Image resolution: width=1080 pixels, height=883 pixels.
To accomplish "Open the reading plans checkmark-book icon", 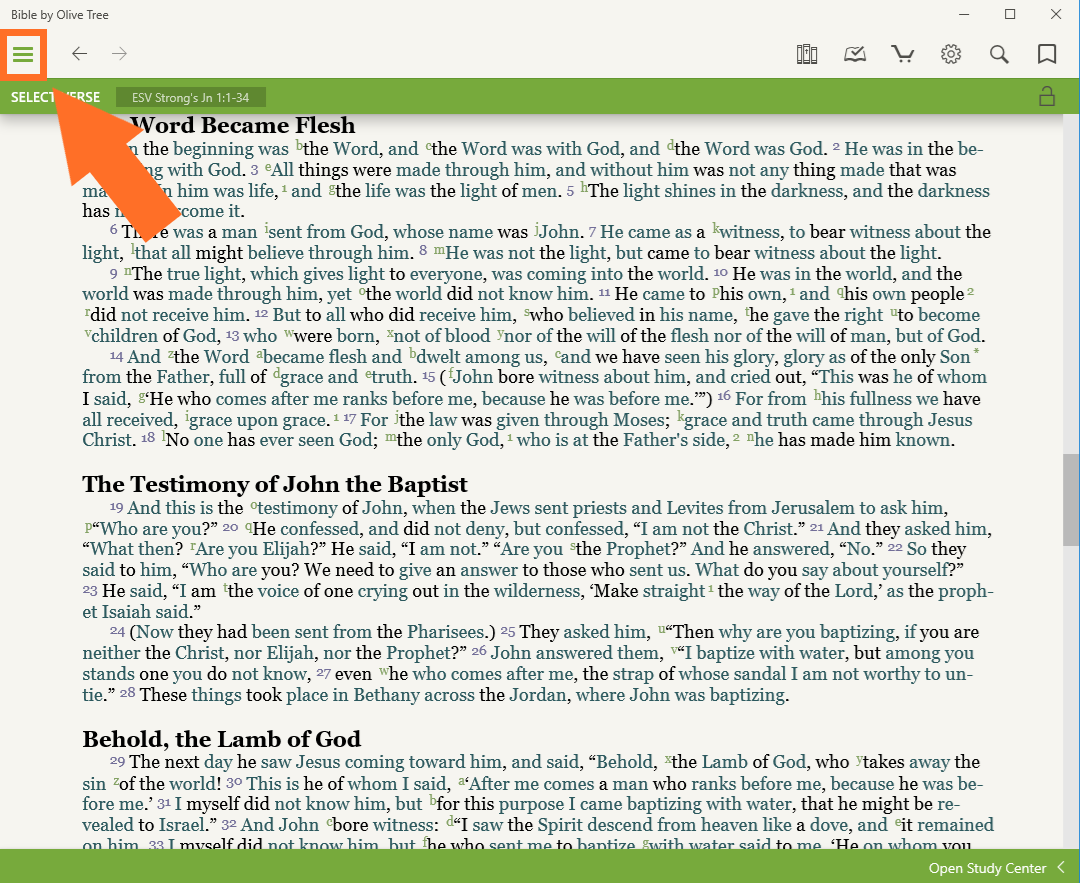I will [x=855, y=54].
